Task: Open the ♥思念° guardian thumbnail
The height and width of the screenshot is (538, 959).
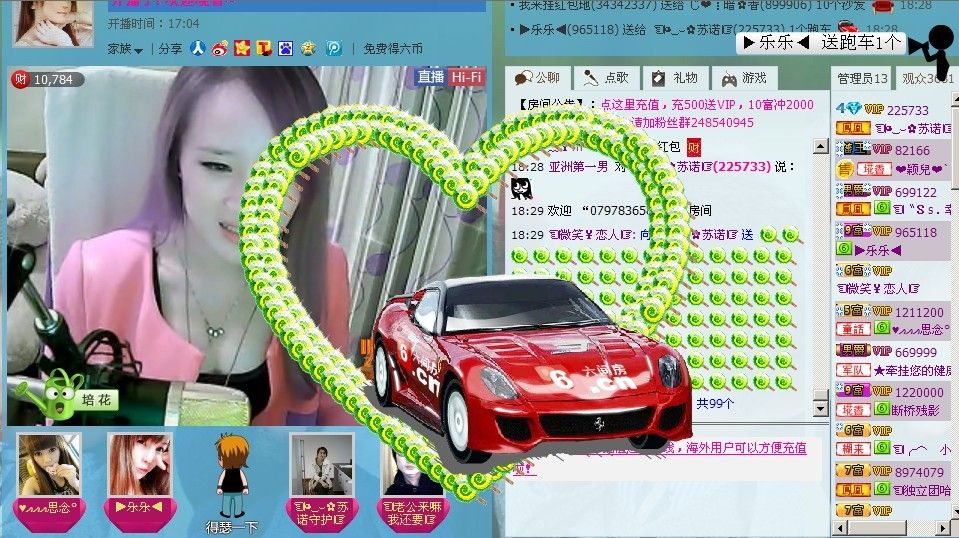Action: (x=49, y=482)
